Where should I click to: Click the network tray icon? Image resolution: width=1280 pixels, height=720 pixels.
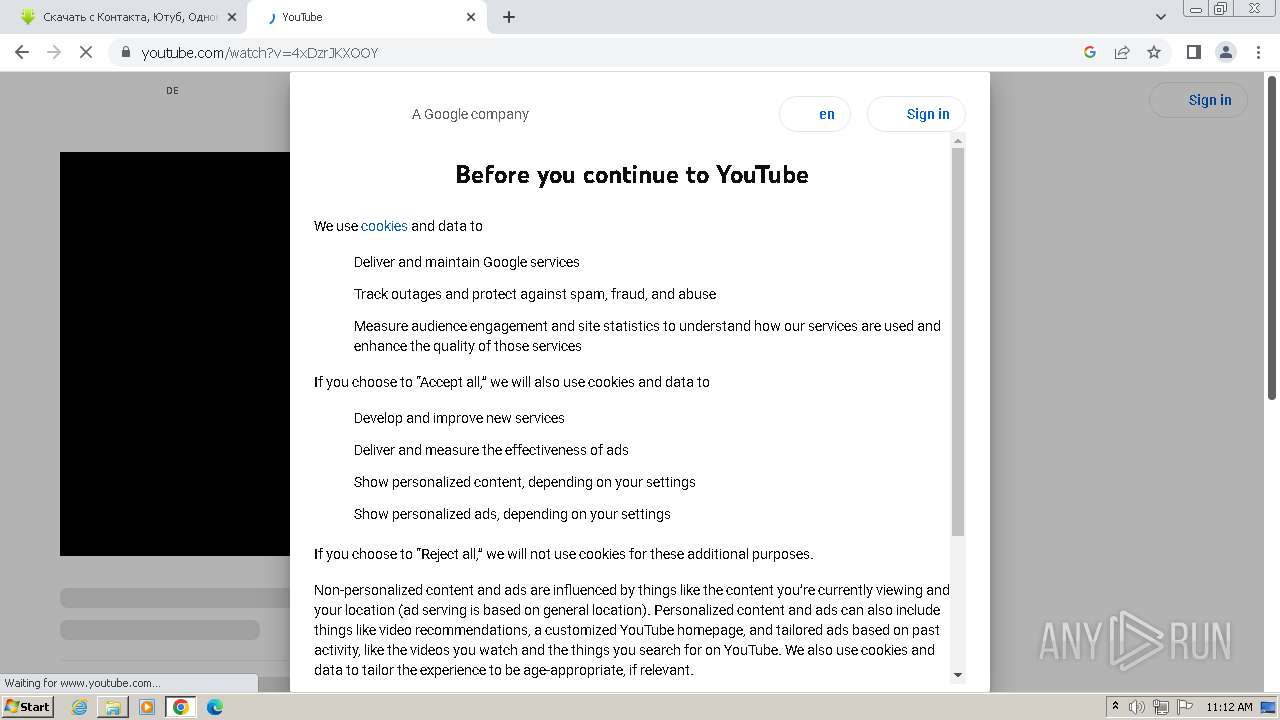(x=1161, y=707)
